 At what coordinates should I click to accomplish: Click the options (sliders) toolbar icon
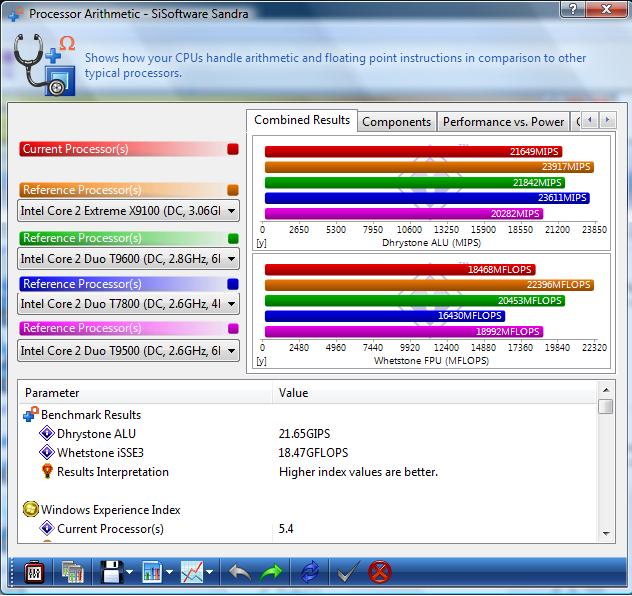pos(34,572)
